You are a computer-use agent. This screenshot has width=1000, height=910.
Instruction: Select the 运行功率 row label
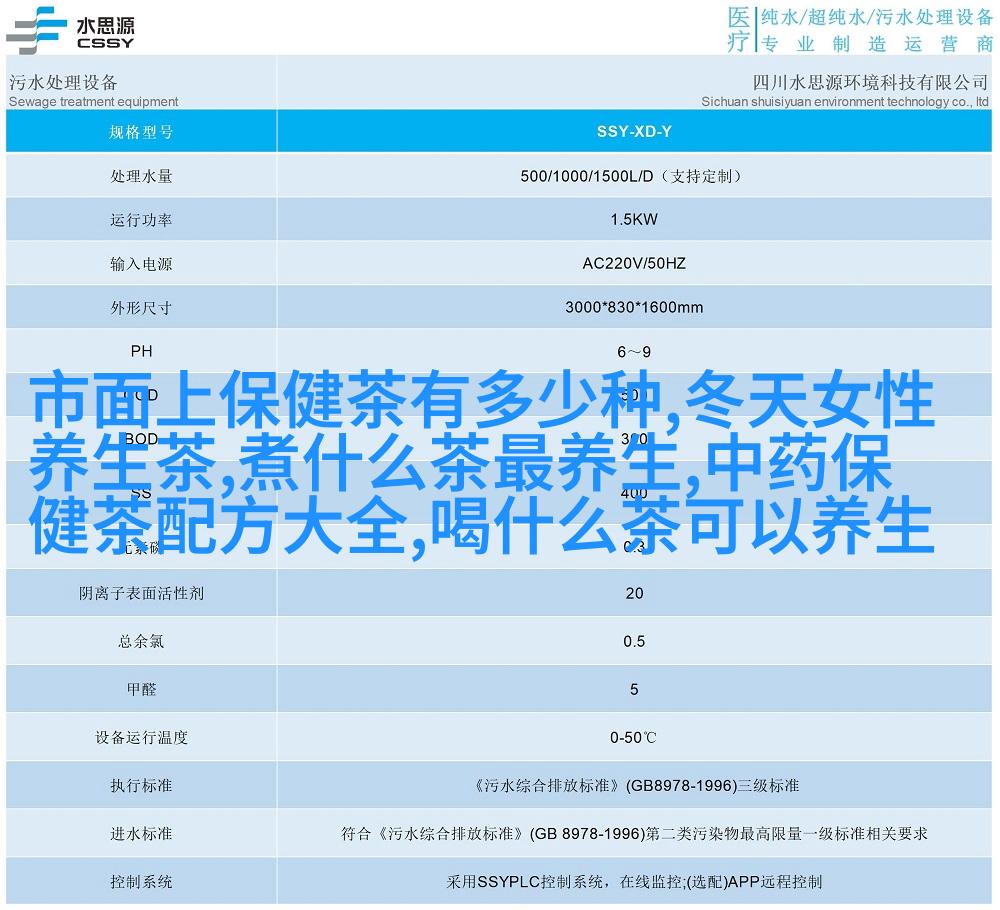tap(141, 220)
